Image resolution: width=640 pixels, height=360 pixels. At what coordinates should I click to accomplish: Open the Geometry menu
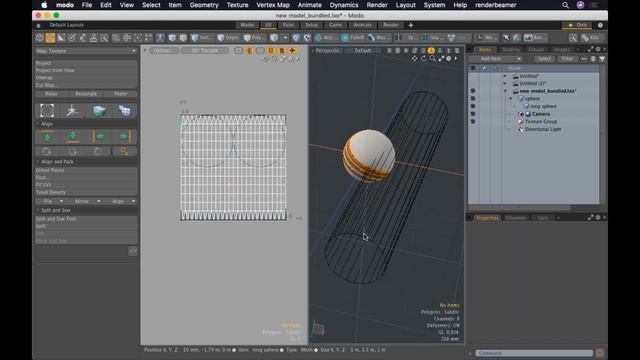[x=204, y=5]
